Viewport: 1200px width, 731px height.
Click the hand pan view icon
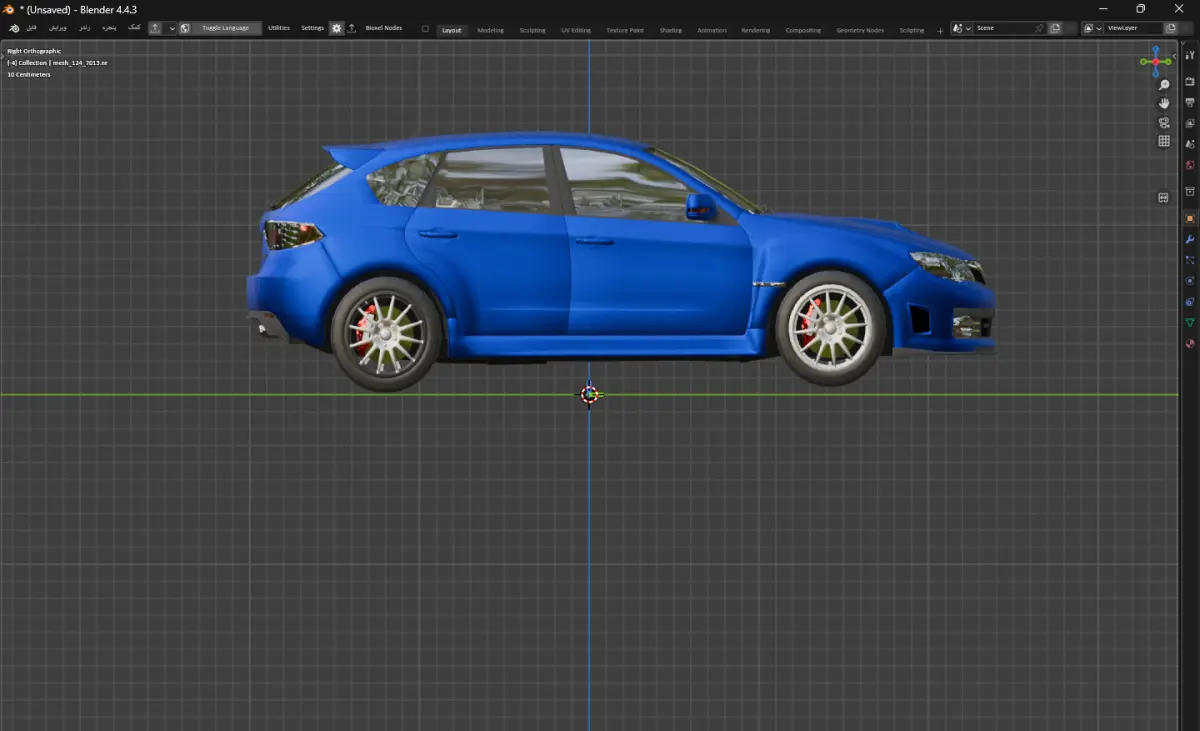coord(1164,103)
